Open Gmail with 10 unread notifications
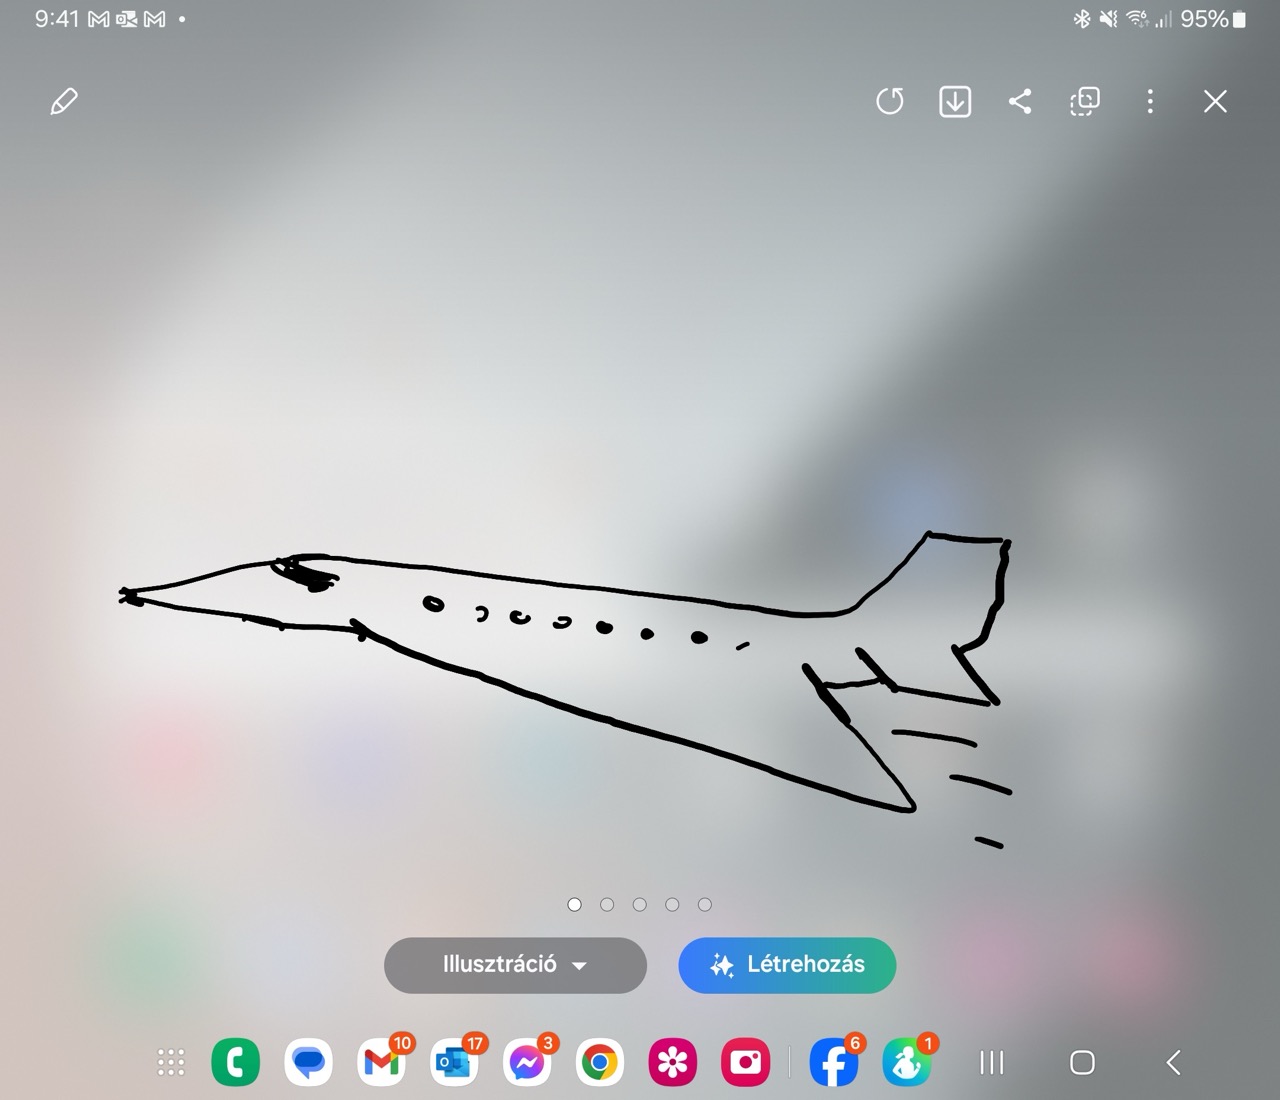Image resolution: width=1280 pixels, height=1100 pixels. click(x=382, y=1062)
